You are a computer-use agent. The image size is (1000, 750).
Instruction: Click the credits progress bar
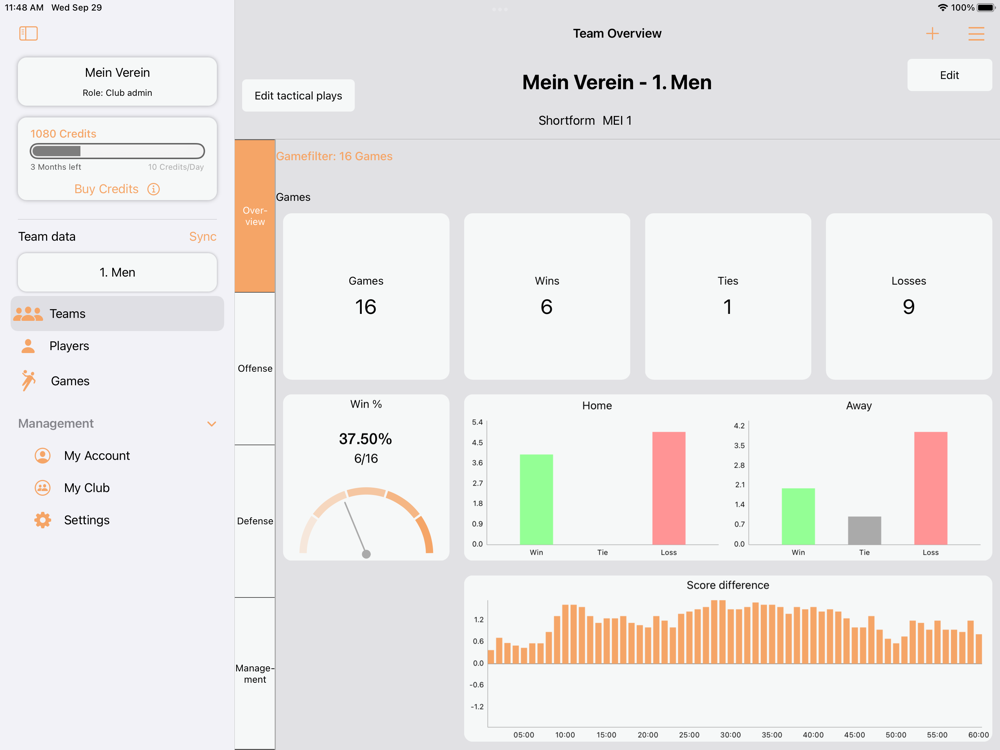pyautogui.click(x=117, y=151)
